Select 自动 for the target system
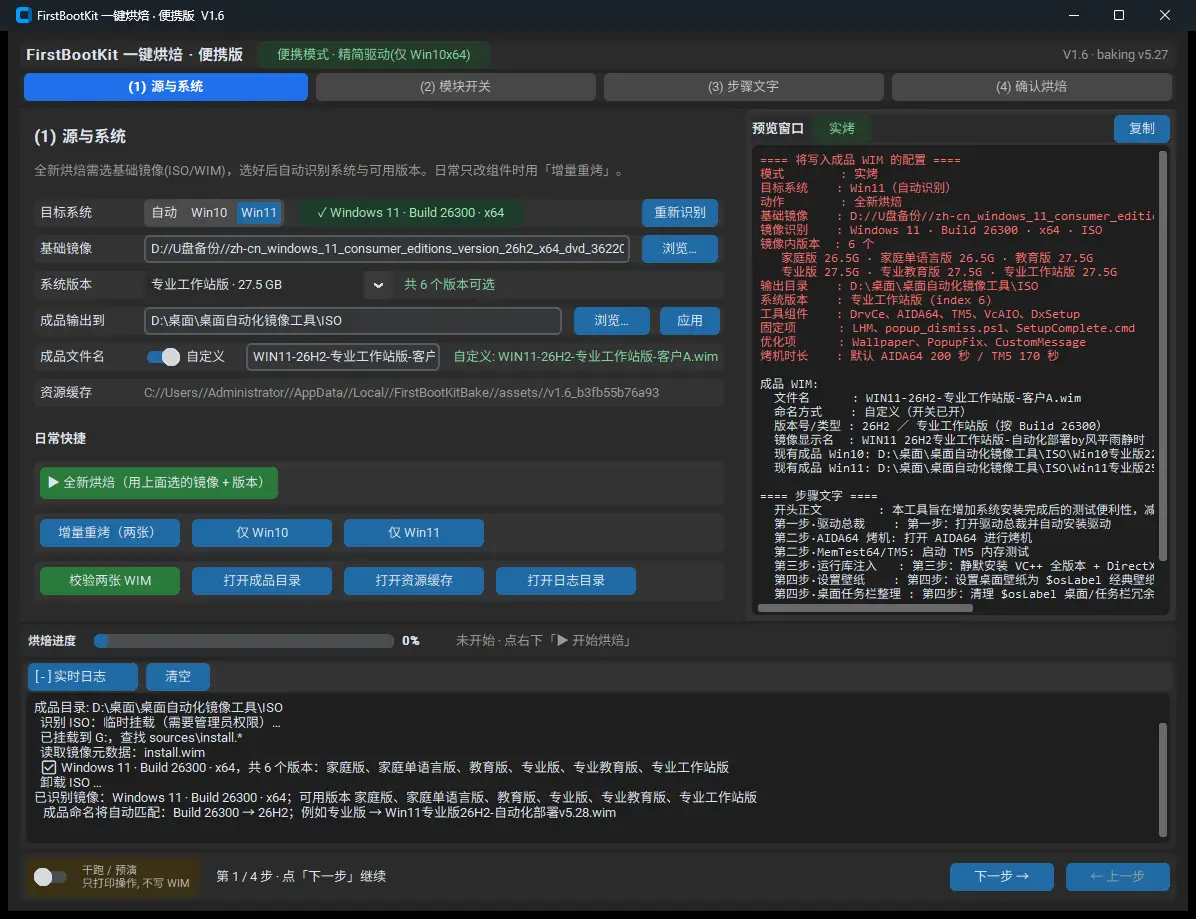 (164, 212)
